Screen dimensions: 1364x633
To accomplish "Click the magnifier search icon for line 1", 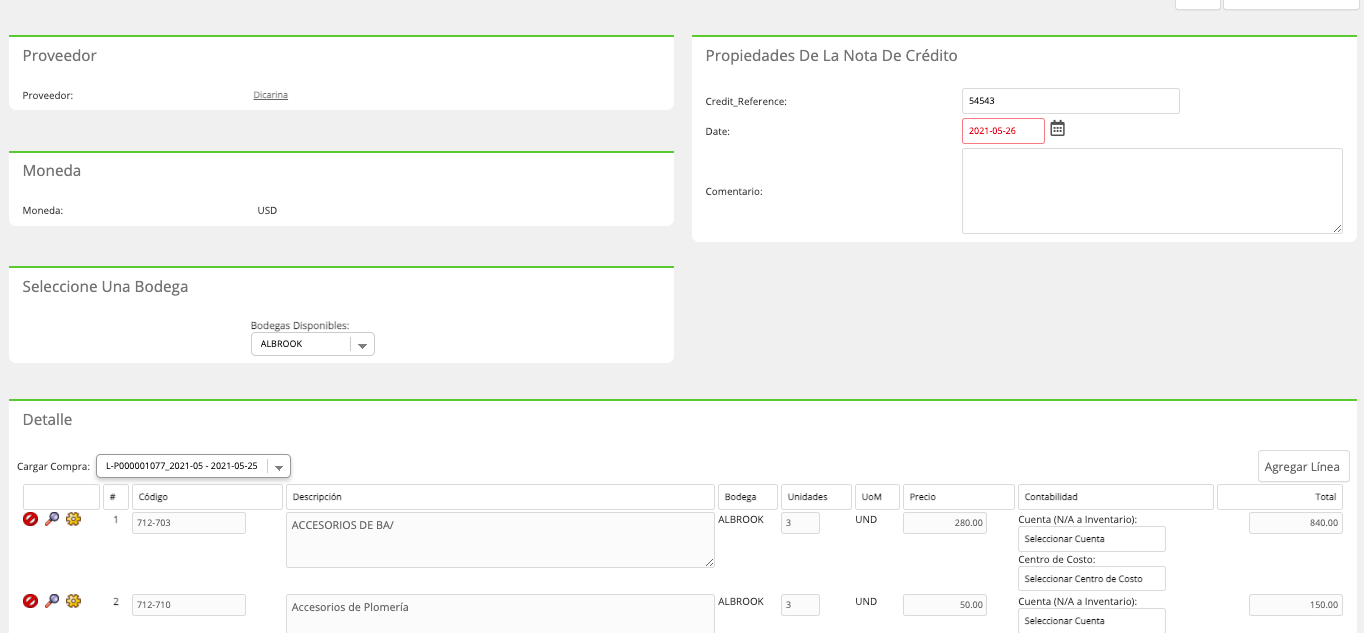I will (52, 520).
